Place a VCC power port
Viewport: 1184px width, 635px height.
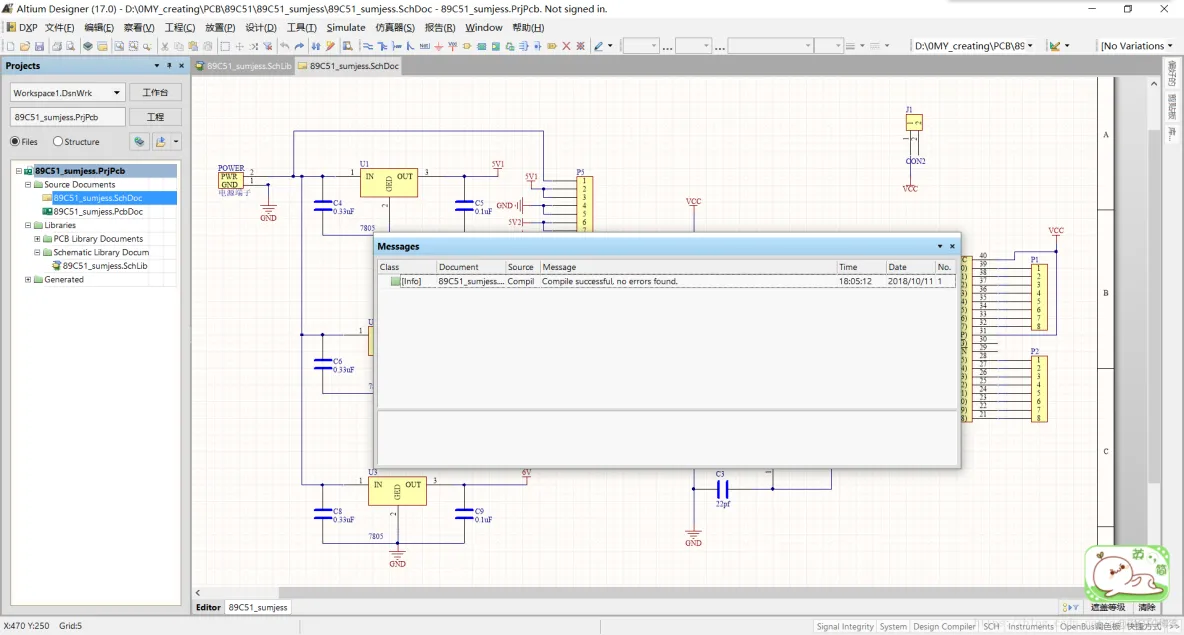click(452, 46)
